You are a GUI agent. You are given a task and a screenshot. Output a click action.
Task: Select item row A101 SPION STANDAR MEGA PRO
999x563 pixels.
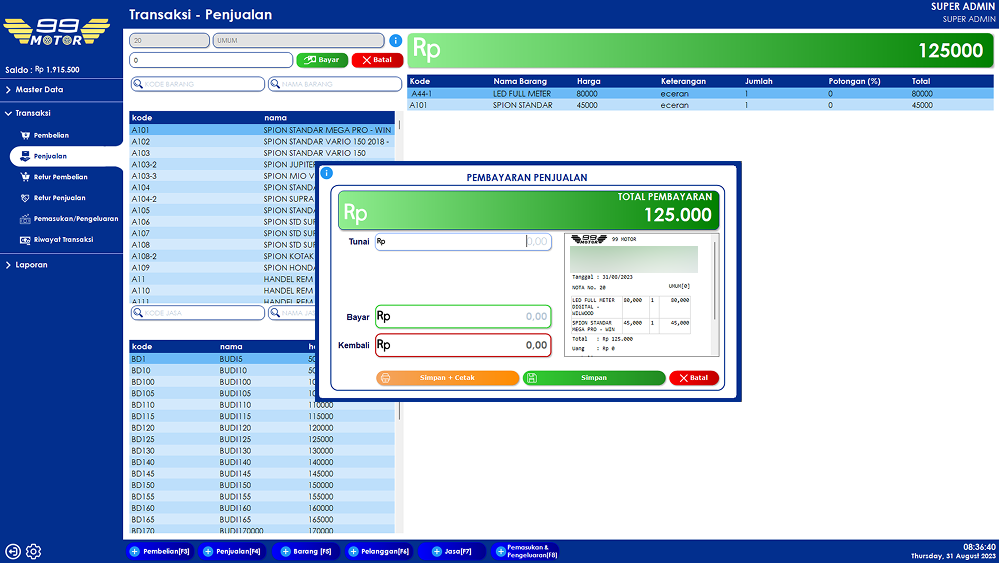click(x=262, y=130)
